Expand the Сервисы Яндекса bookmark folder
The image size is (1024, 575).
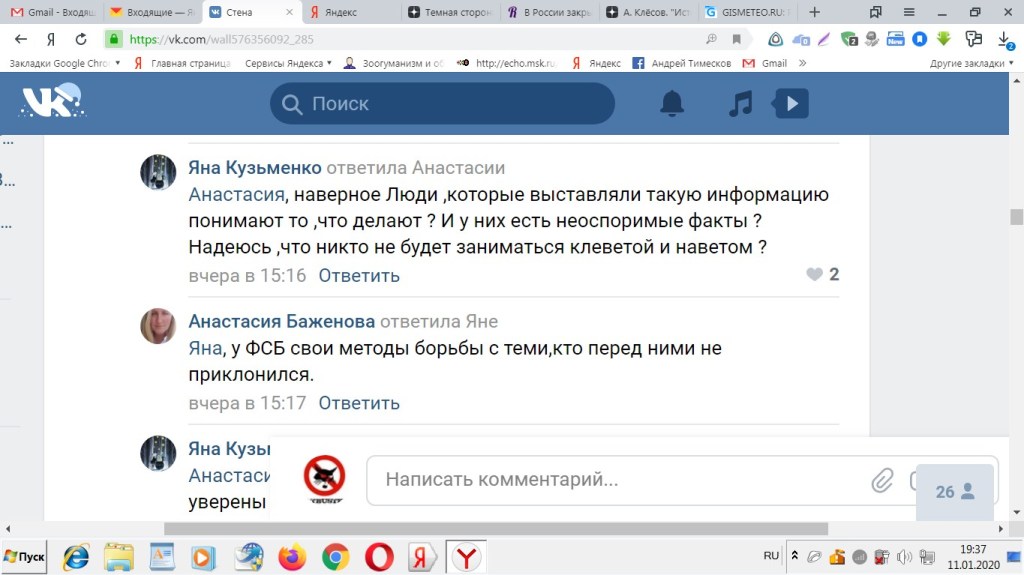(288, 63)
